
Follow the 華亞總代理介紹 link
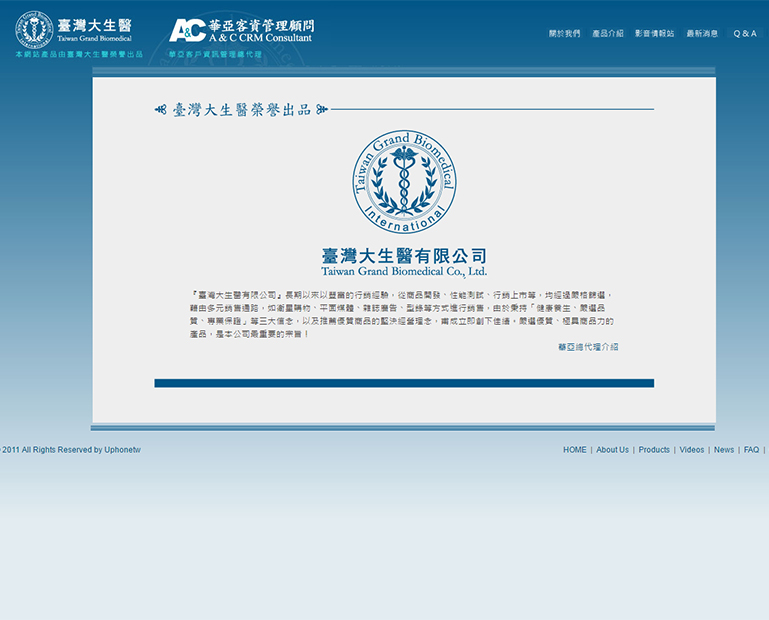pyautogui.click(x=588, y=347)
